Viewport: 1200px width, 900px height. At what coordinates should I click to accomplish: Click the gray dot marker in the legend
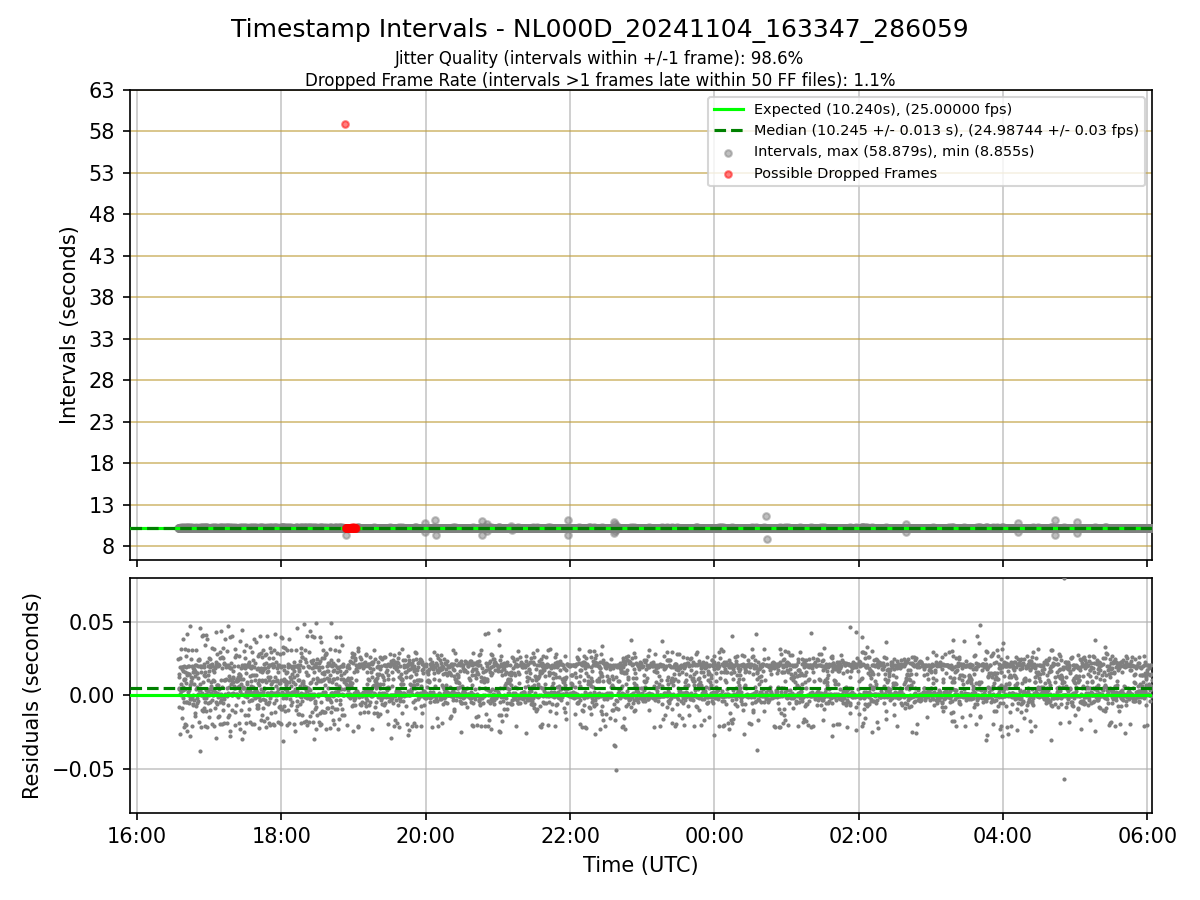pyautogui.click(x=728, y=152)
